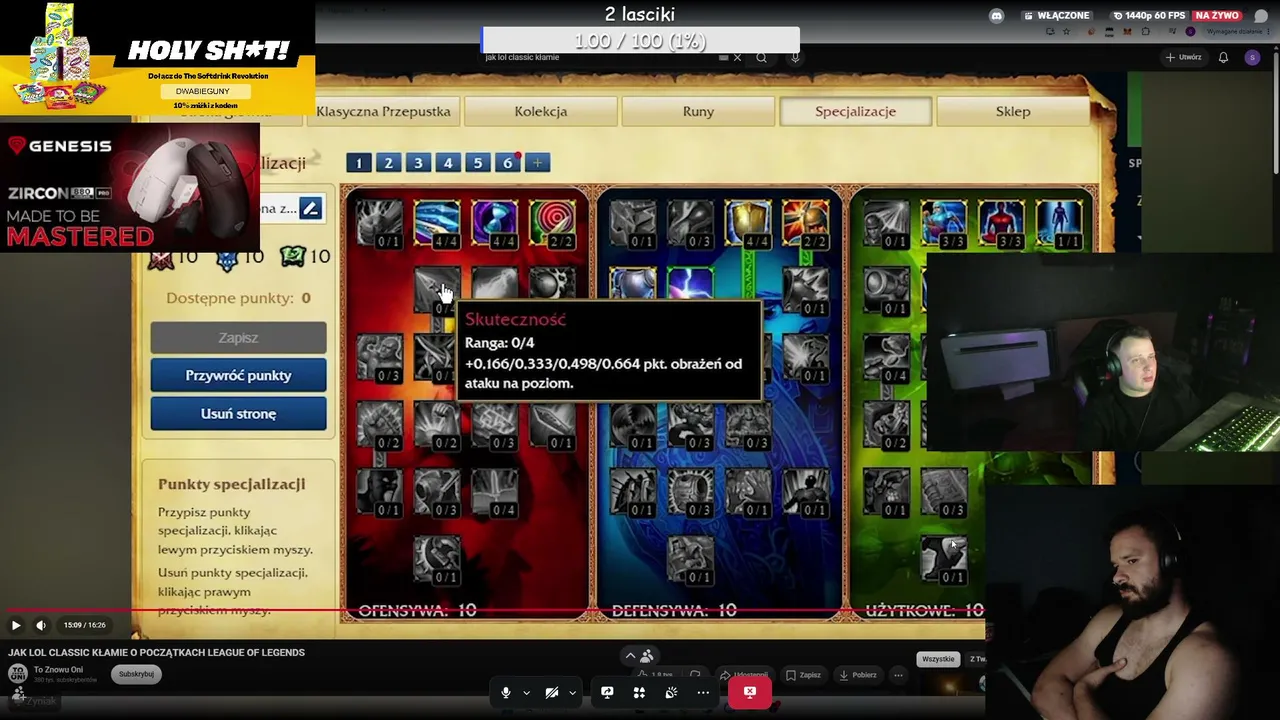Click Utility blue figure mastery 1/1
Viewport: 1280px width, 720px height.
[x=1060, y=223]
